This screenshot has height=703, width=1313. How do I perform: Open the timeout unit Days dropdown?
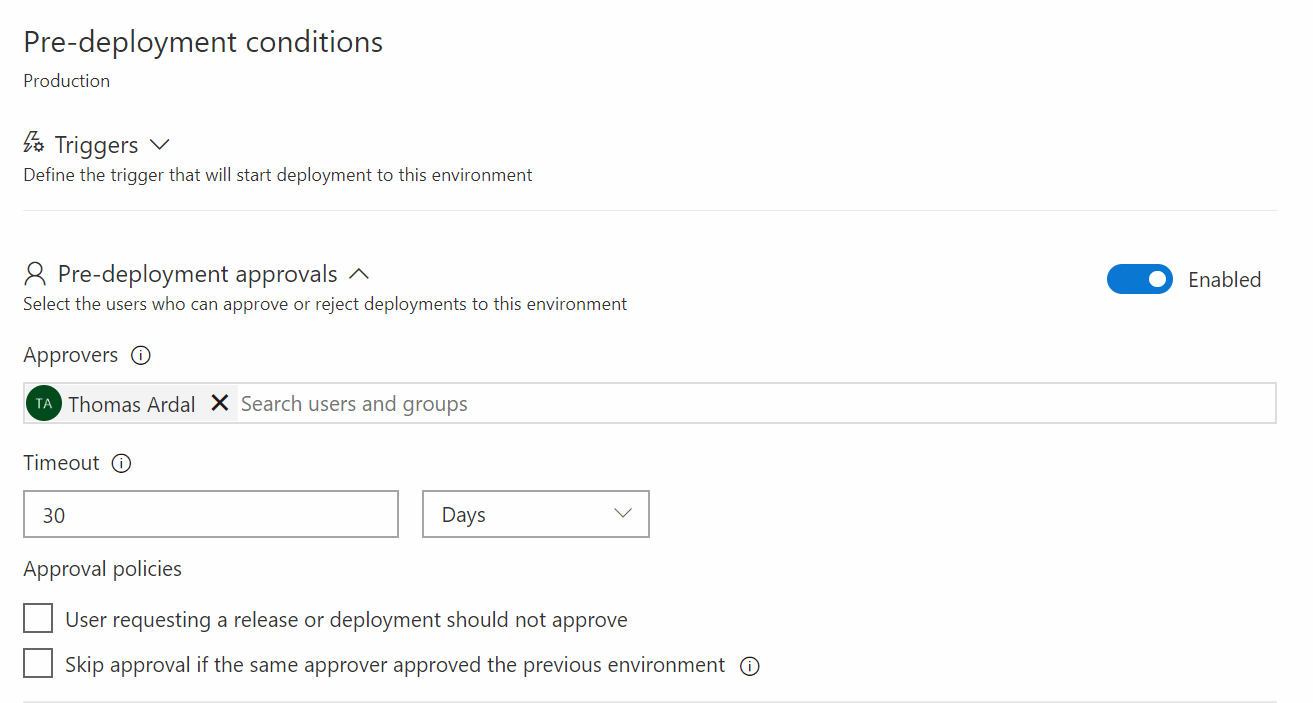tap(535, 514)
